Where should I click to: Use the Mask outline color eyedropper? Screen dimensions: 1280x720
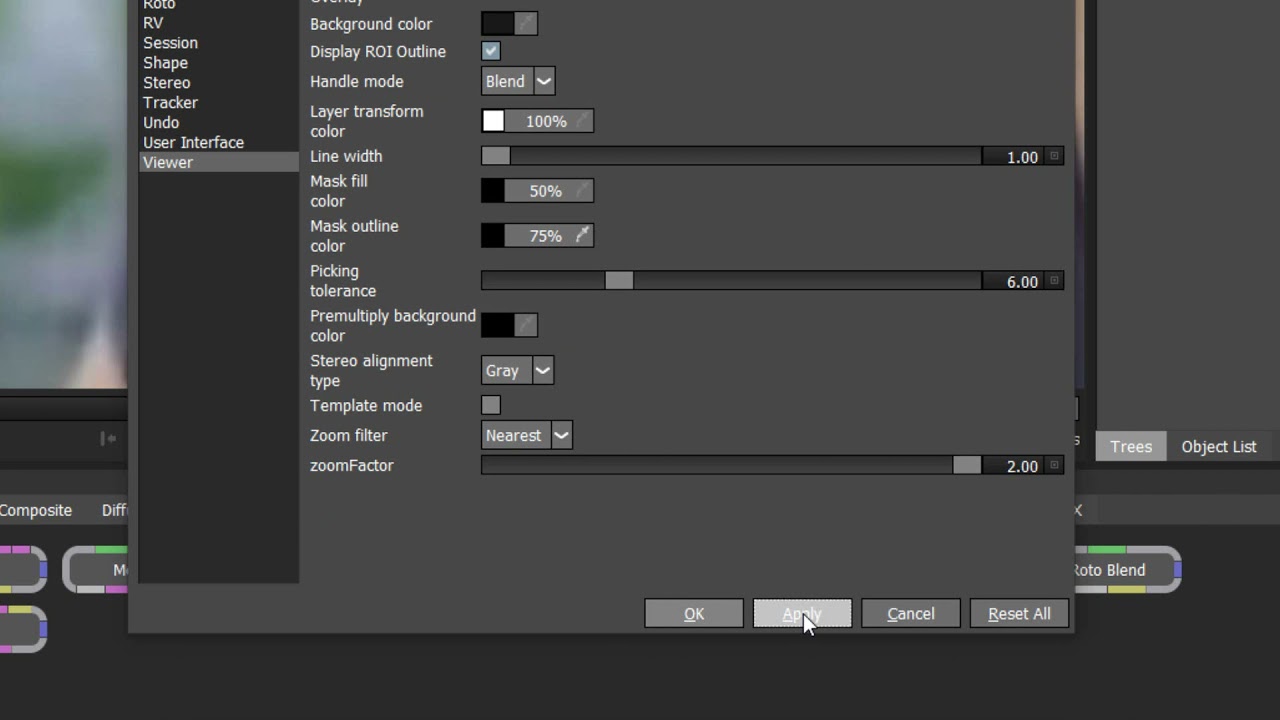[582, 236]
